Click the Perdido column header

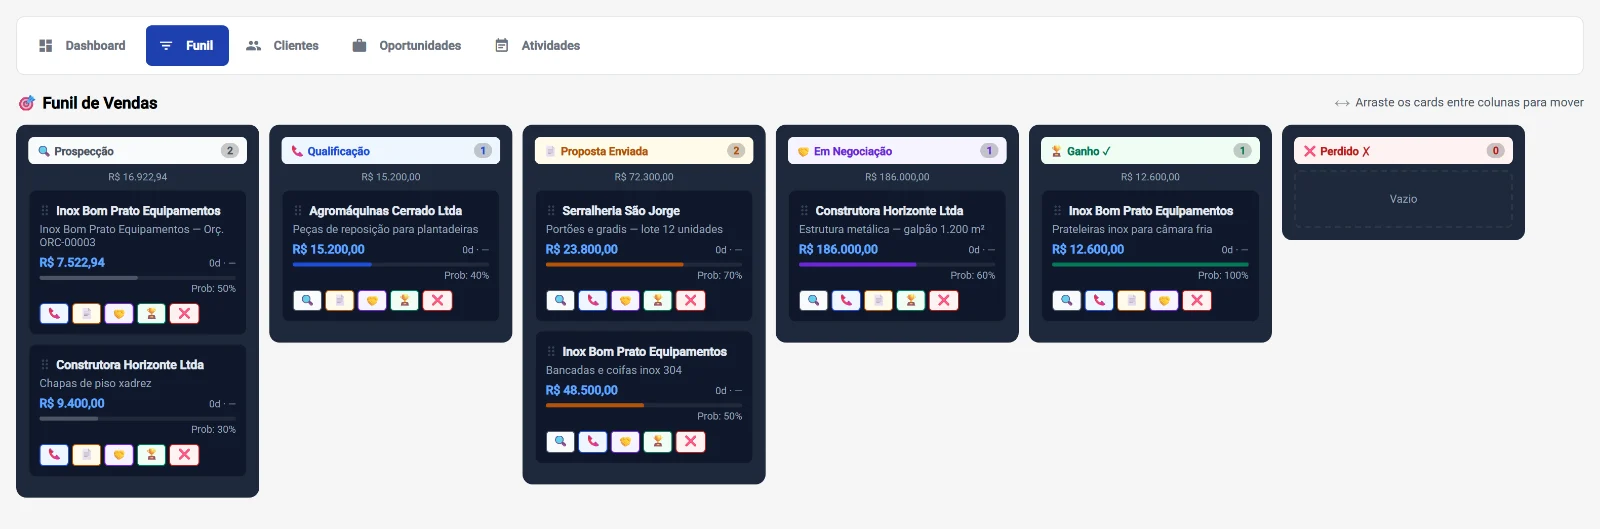pyautogui.click(x=1403, y=151)
